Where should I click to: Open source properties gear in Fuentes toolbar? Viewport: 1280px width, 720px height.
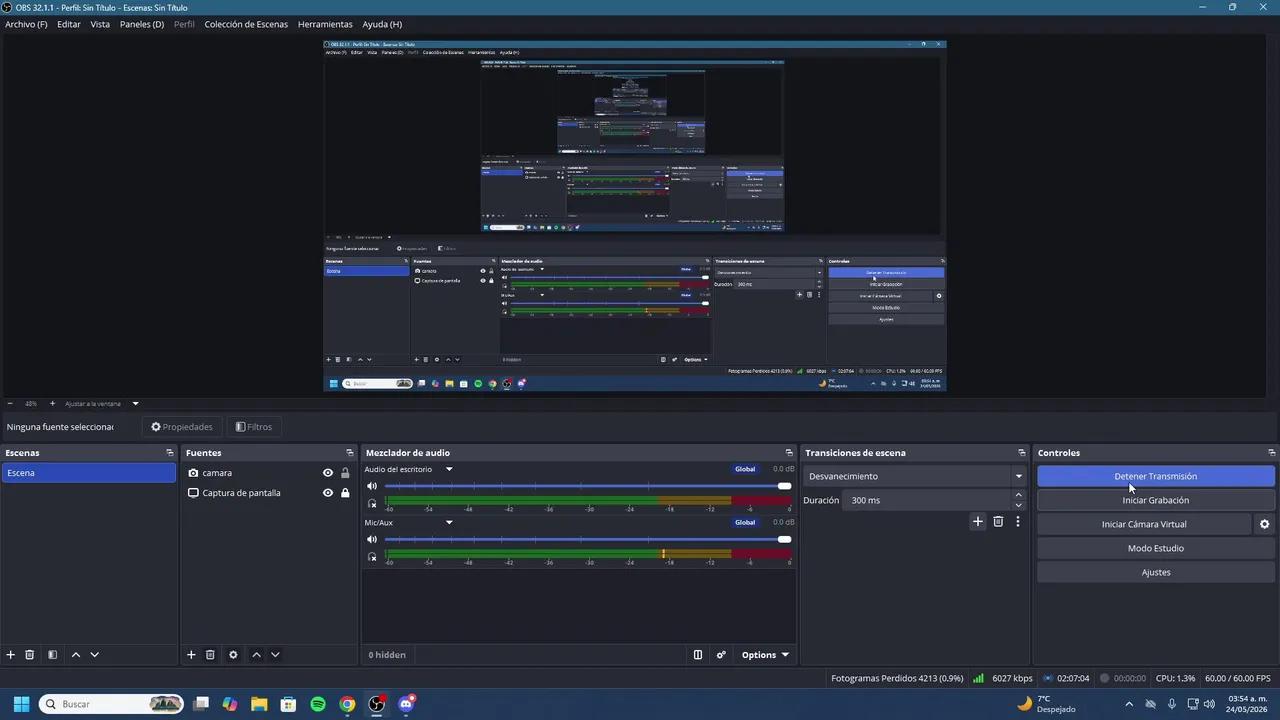[233, 655]
